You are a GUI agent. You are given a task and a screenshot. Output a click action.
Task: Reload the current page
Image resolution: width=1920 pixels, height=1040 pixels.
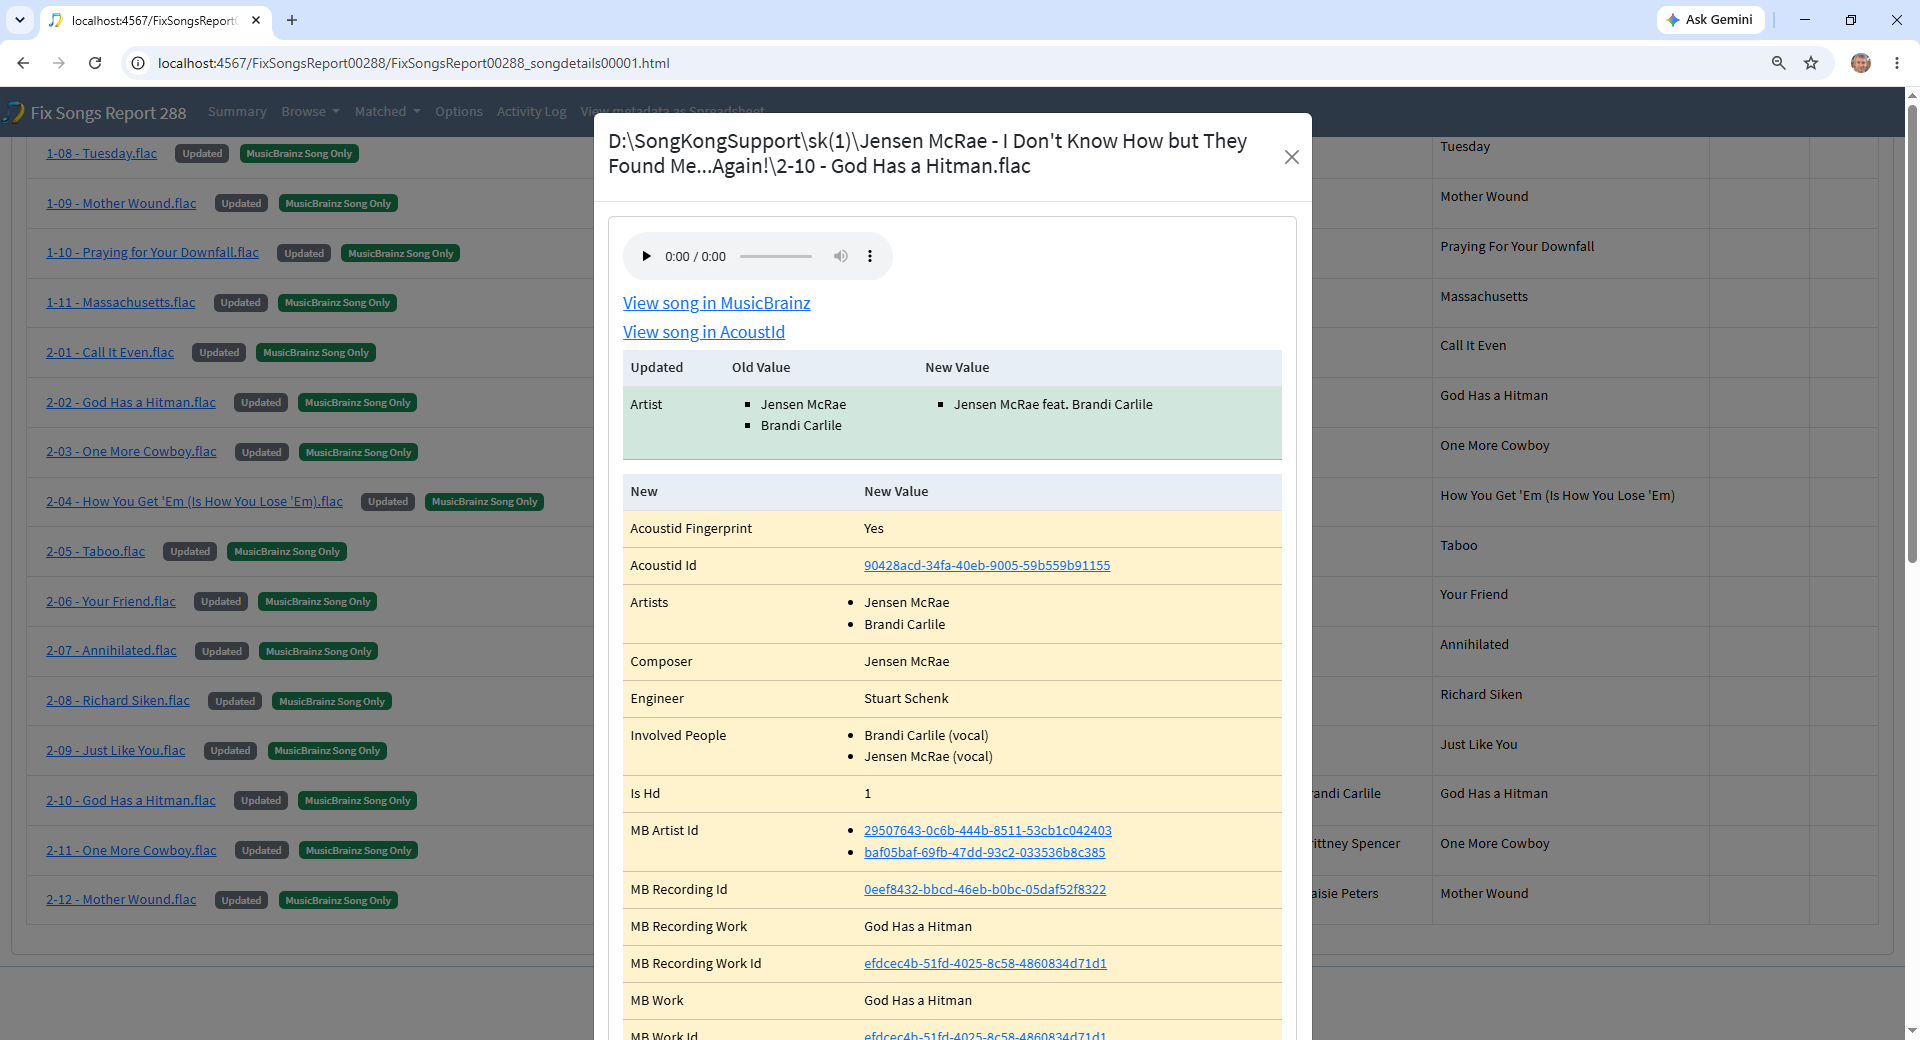click(x=95, y=63)
